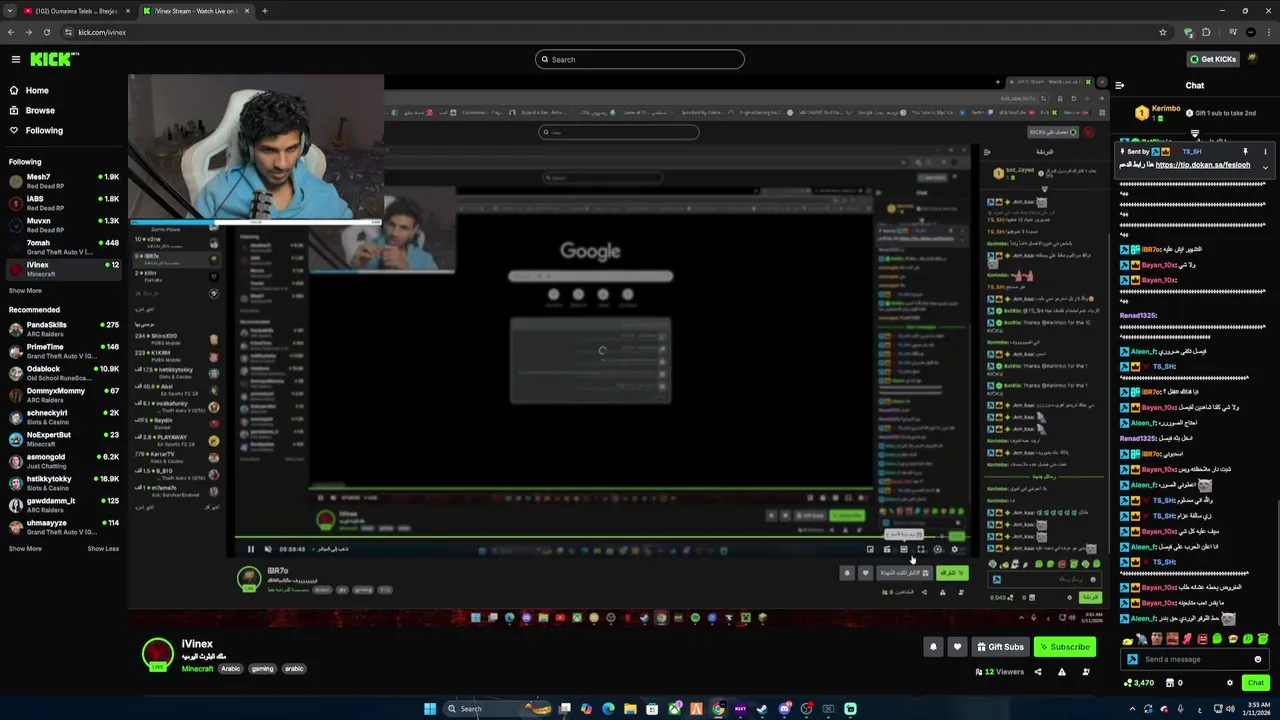This screenshot has width=1280, height=720.
Task: Open Microsoft Edge from taskbar
Action: pyautogui.click(x=608, y=709)
